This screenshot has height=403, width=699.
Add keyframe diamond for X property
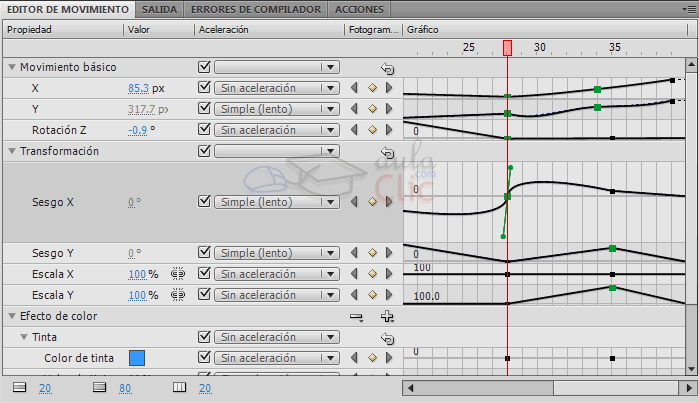(x=373, y=88)
